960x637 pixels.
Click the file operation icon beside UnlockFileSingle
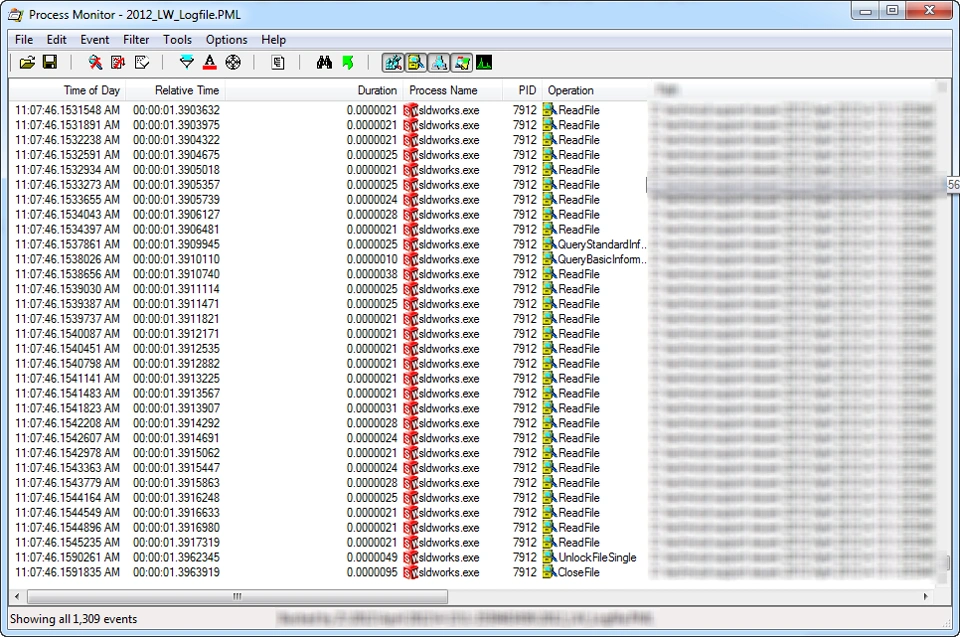coord(550,557)
